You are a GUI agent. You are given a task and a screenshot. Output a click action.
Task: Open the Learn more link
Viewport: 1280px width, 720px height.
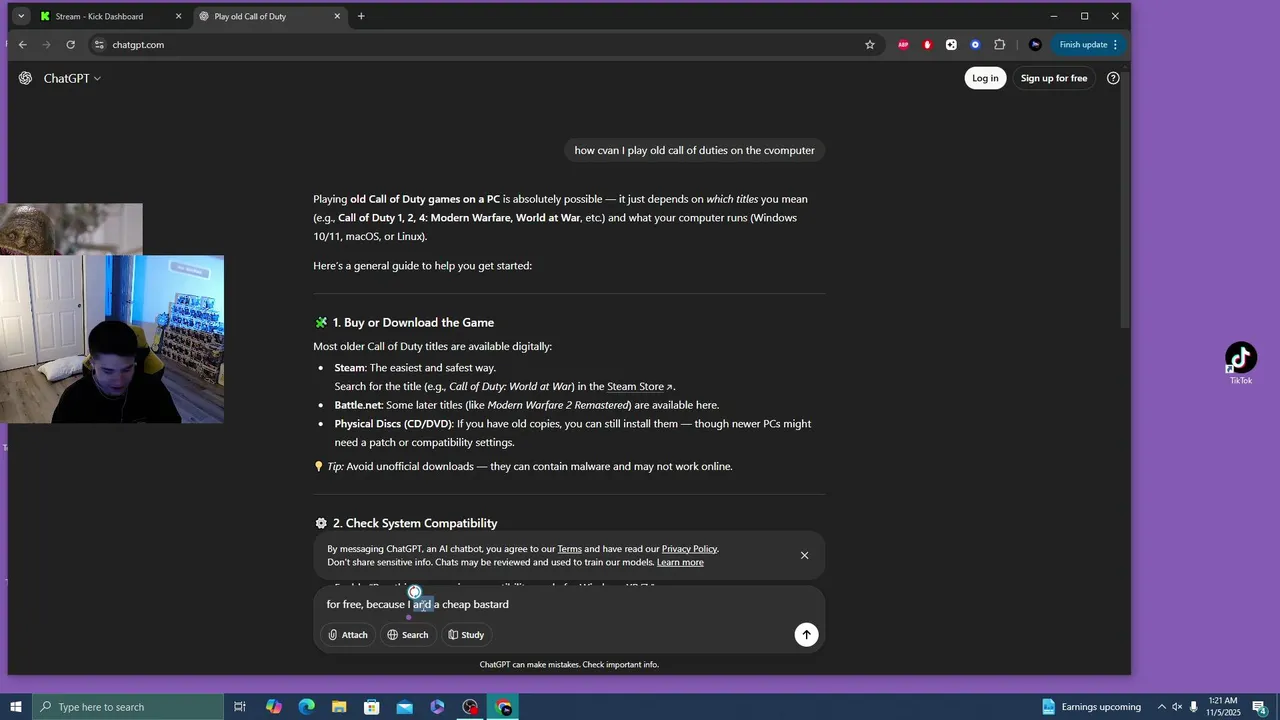click(680, 562)
